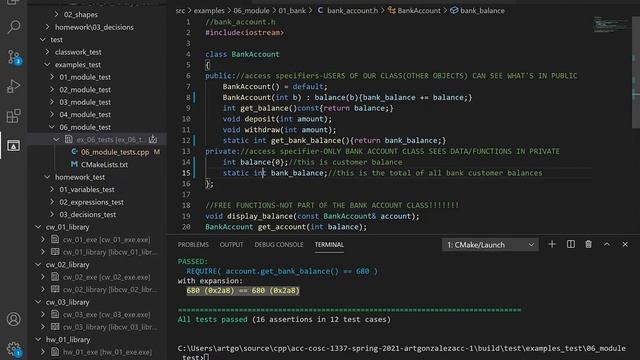Open the CMake view in activity bar
The width and height of the screenshot is (640, 360).
(x=13, y=145)
